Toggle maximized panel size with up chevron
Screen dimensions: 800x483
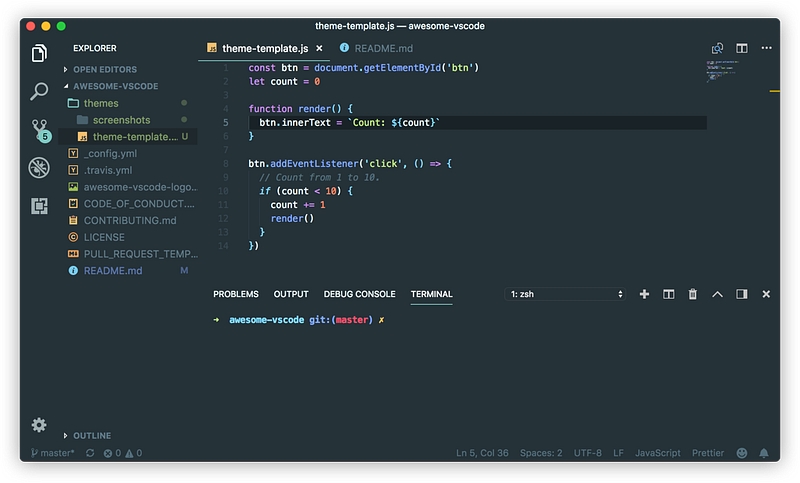tap(717, 294)
